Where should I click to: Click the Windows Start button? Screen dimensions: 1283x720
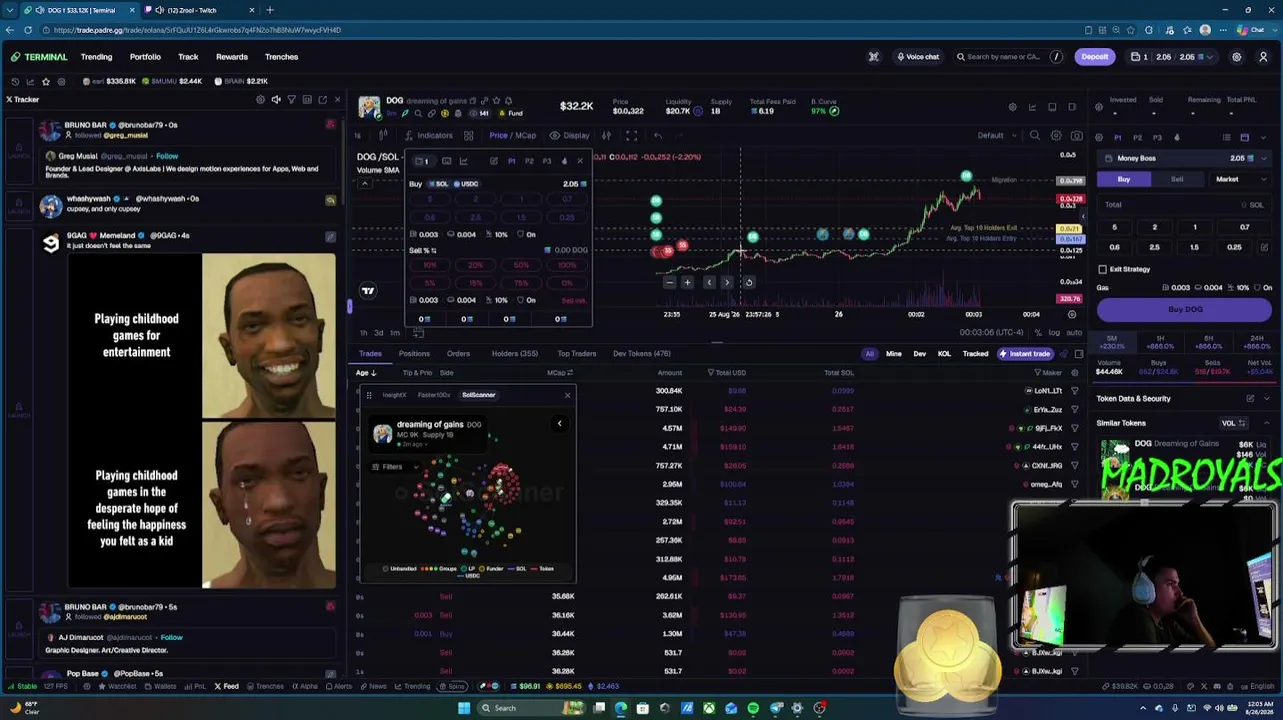point(464,708)
